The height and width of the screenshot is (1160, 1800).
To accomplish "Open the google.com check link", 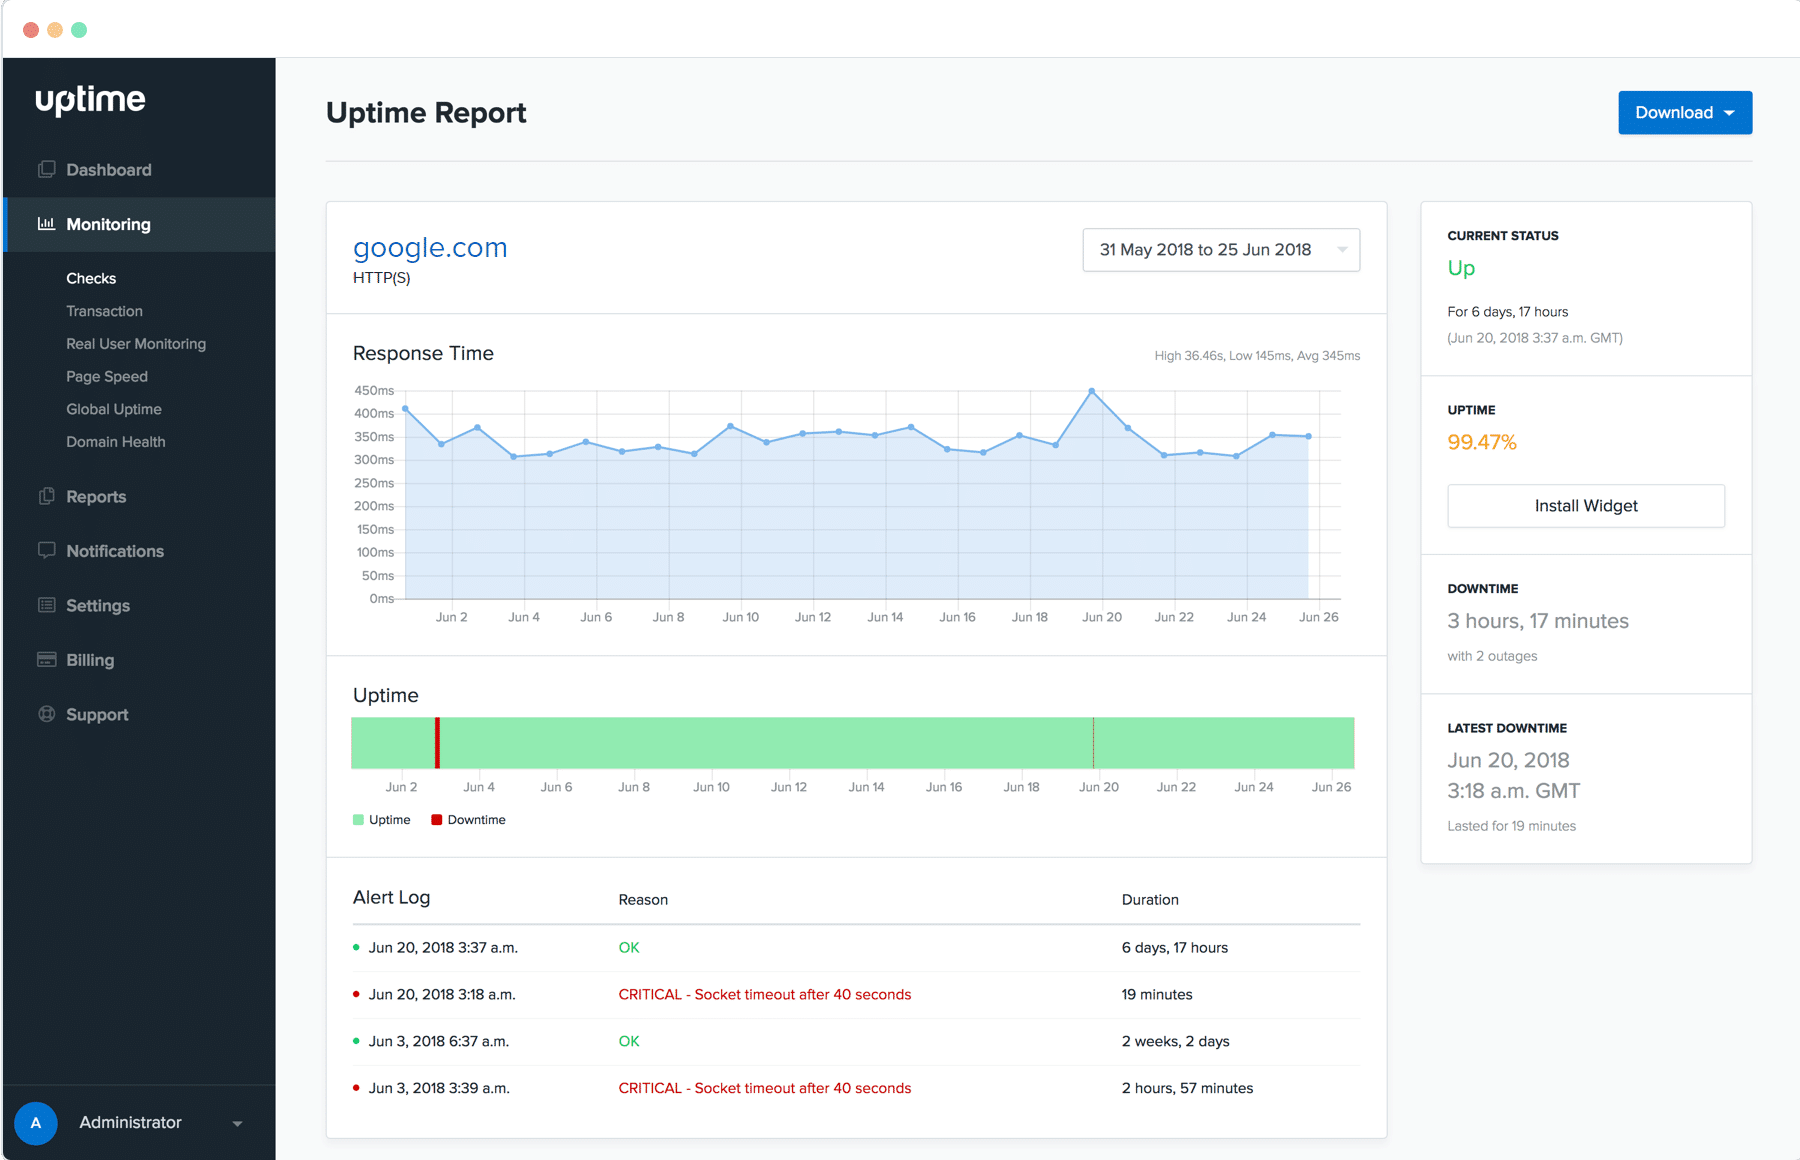I will (429, 247).
